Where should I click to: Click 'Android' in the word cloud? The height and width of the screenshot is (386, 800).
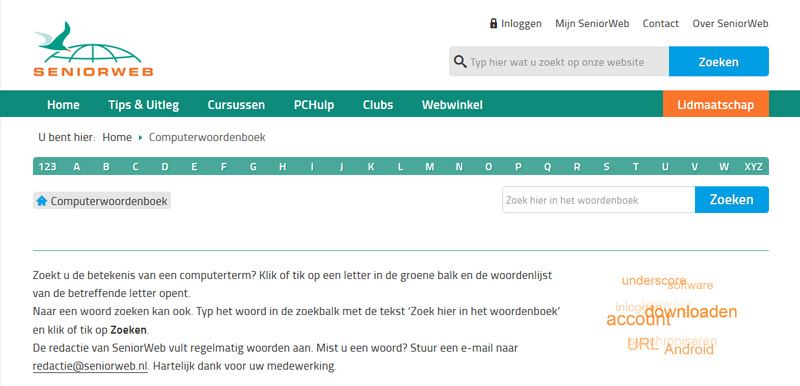click(x=689, y=350)
